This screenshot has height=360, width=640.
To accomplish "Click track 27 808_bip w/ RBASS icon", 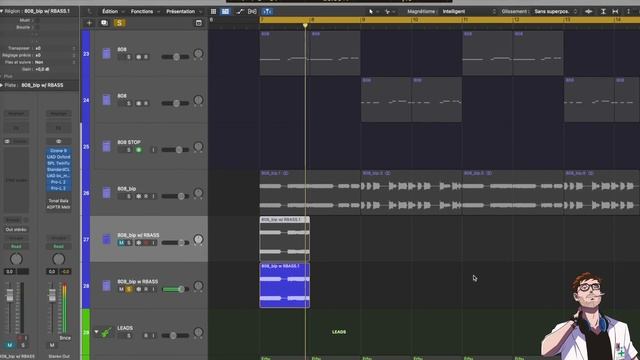I will tap(106, 239).
